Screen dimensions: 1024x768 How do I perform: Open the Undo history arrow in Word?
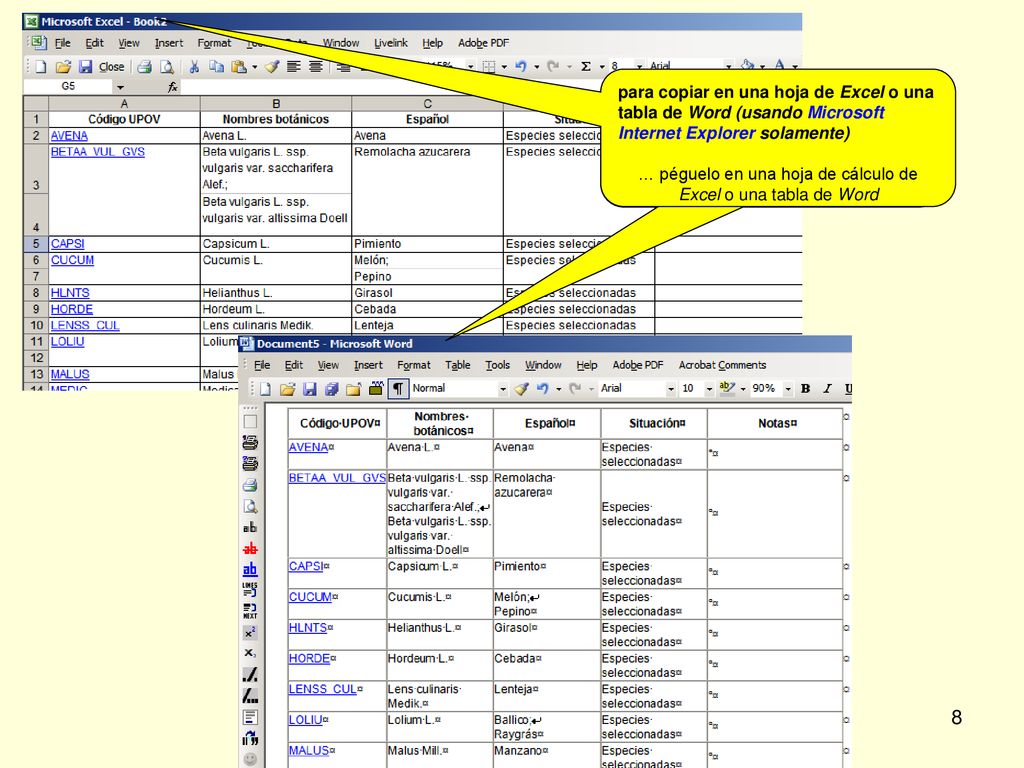pos(558,389)
